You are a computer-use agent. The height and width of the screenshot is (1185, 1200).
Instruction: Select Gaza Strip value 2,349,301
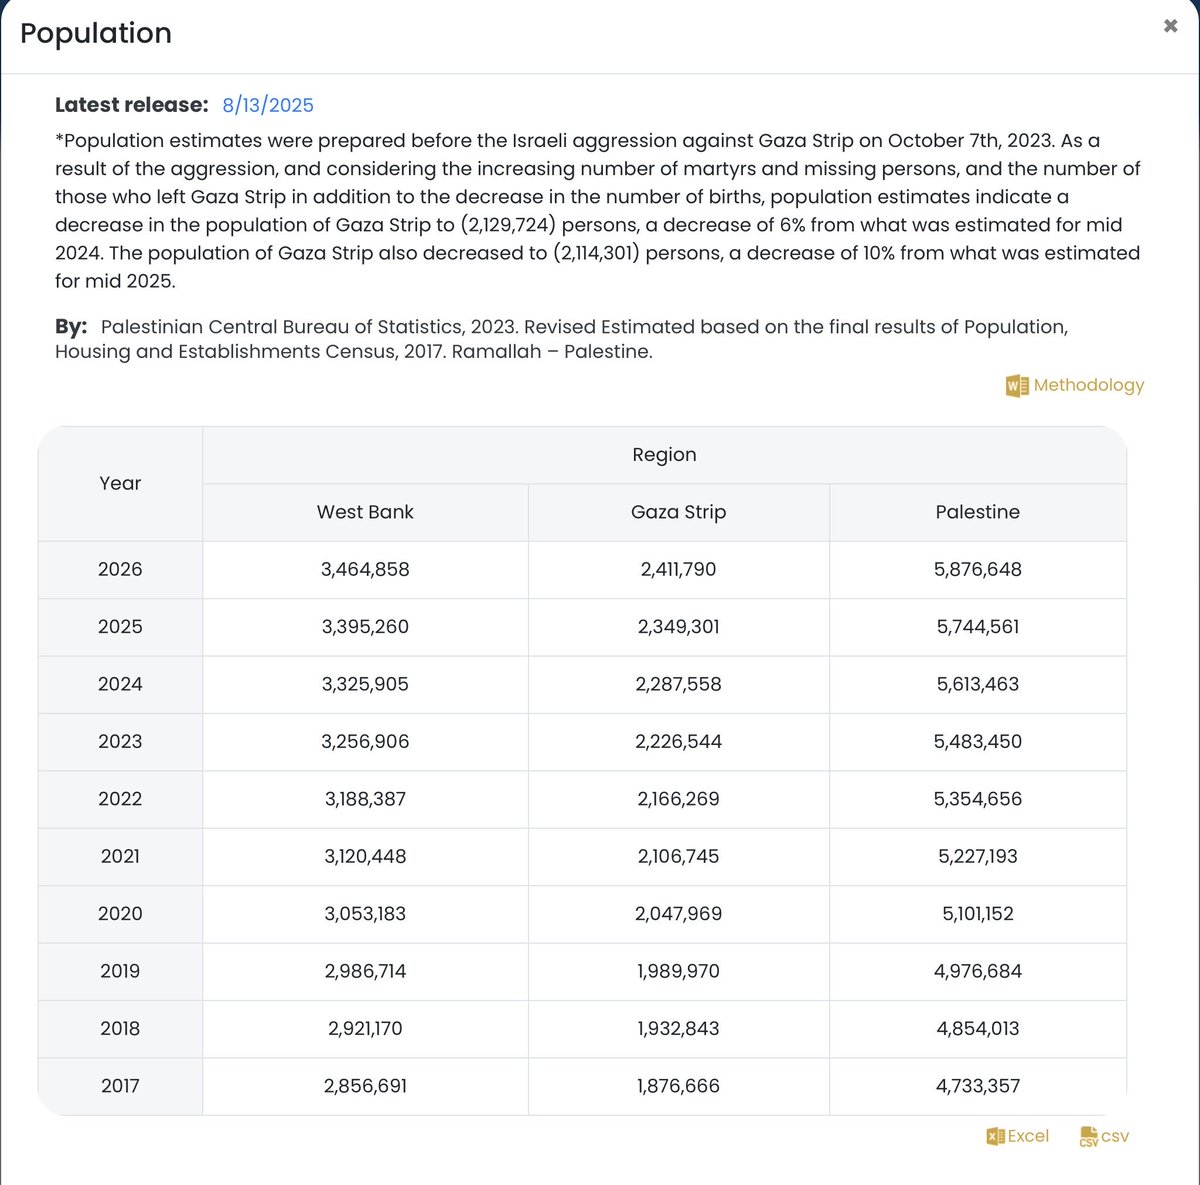click(x=678, y=627)
